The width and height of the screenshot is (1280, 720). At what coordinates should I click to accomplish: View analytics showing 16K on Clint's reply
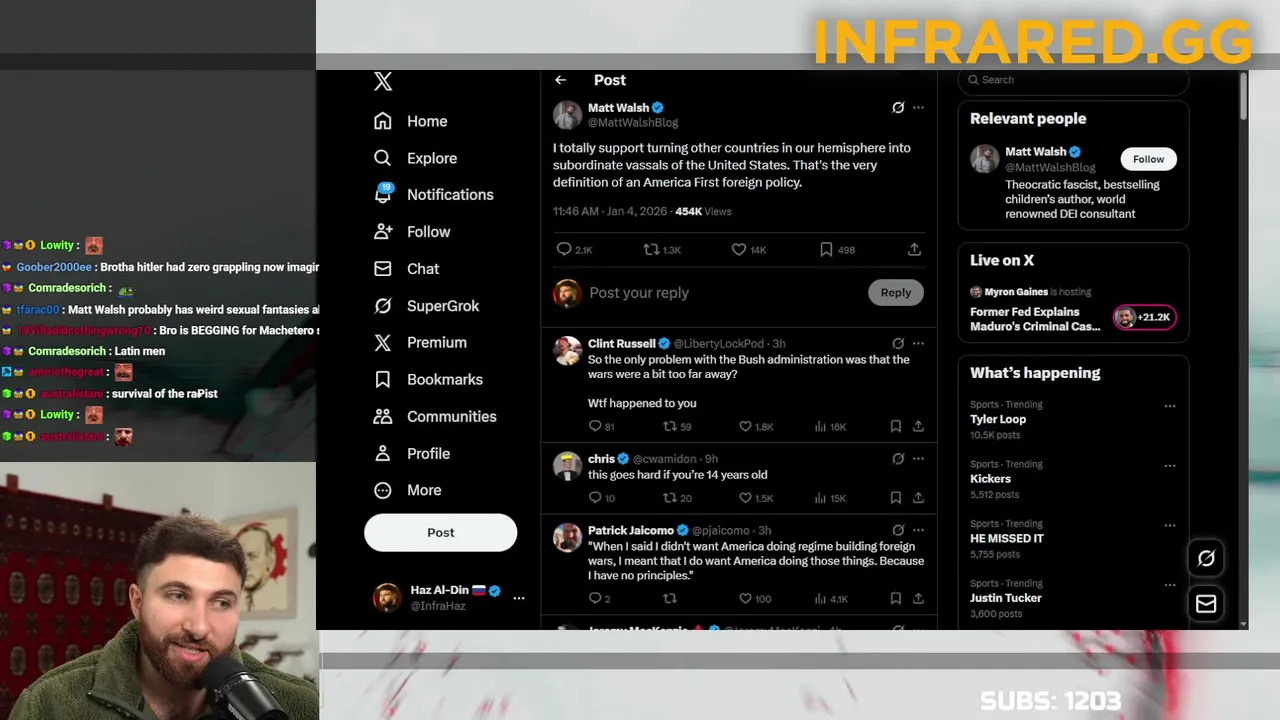click(x=830, y=427)
